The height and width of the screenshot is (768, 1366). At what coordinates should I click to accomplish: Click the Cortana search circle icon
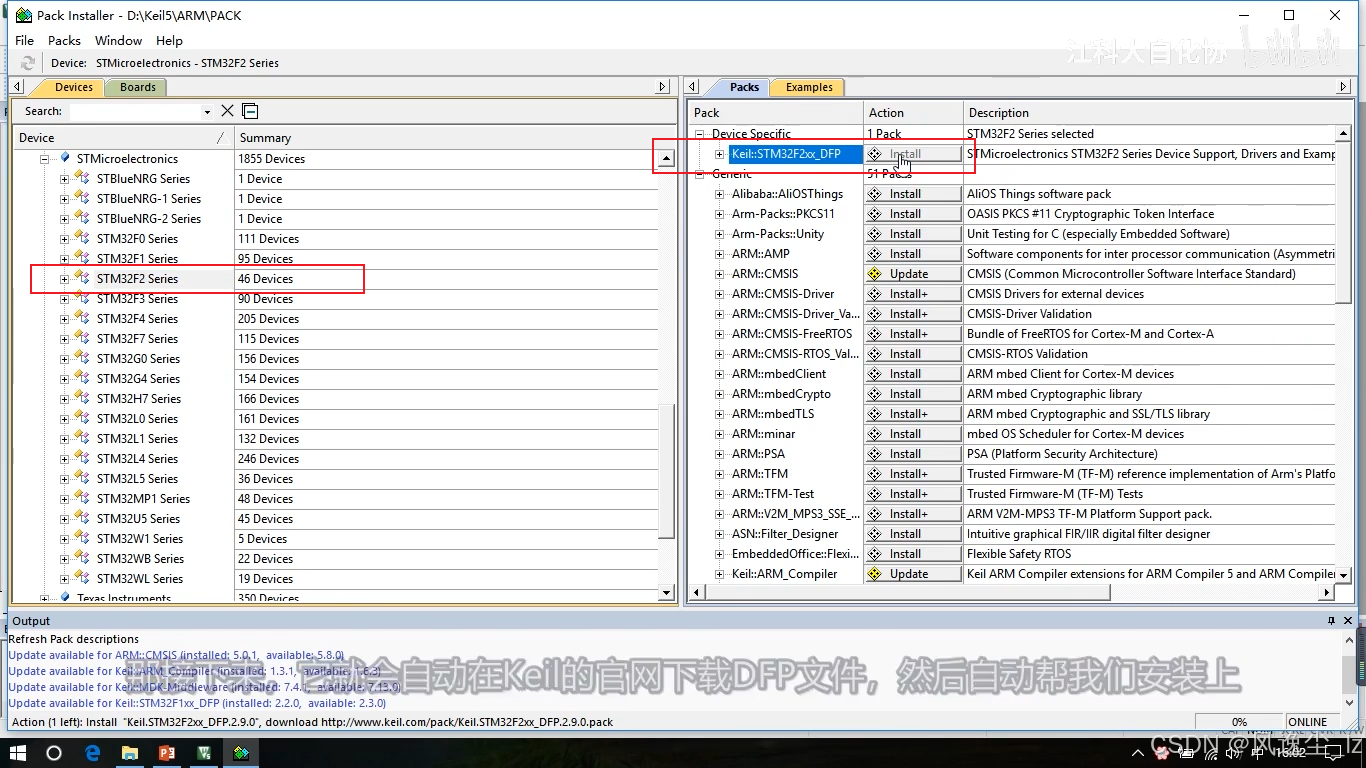click(54, 753)
